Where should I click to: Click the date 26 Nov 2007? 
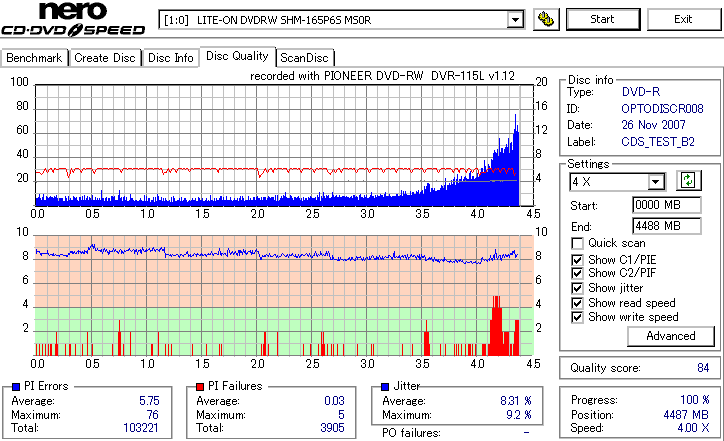[x=653, y=125]
